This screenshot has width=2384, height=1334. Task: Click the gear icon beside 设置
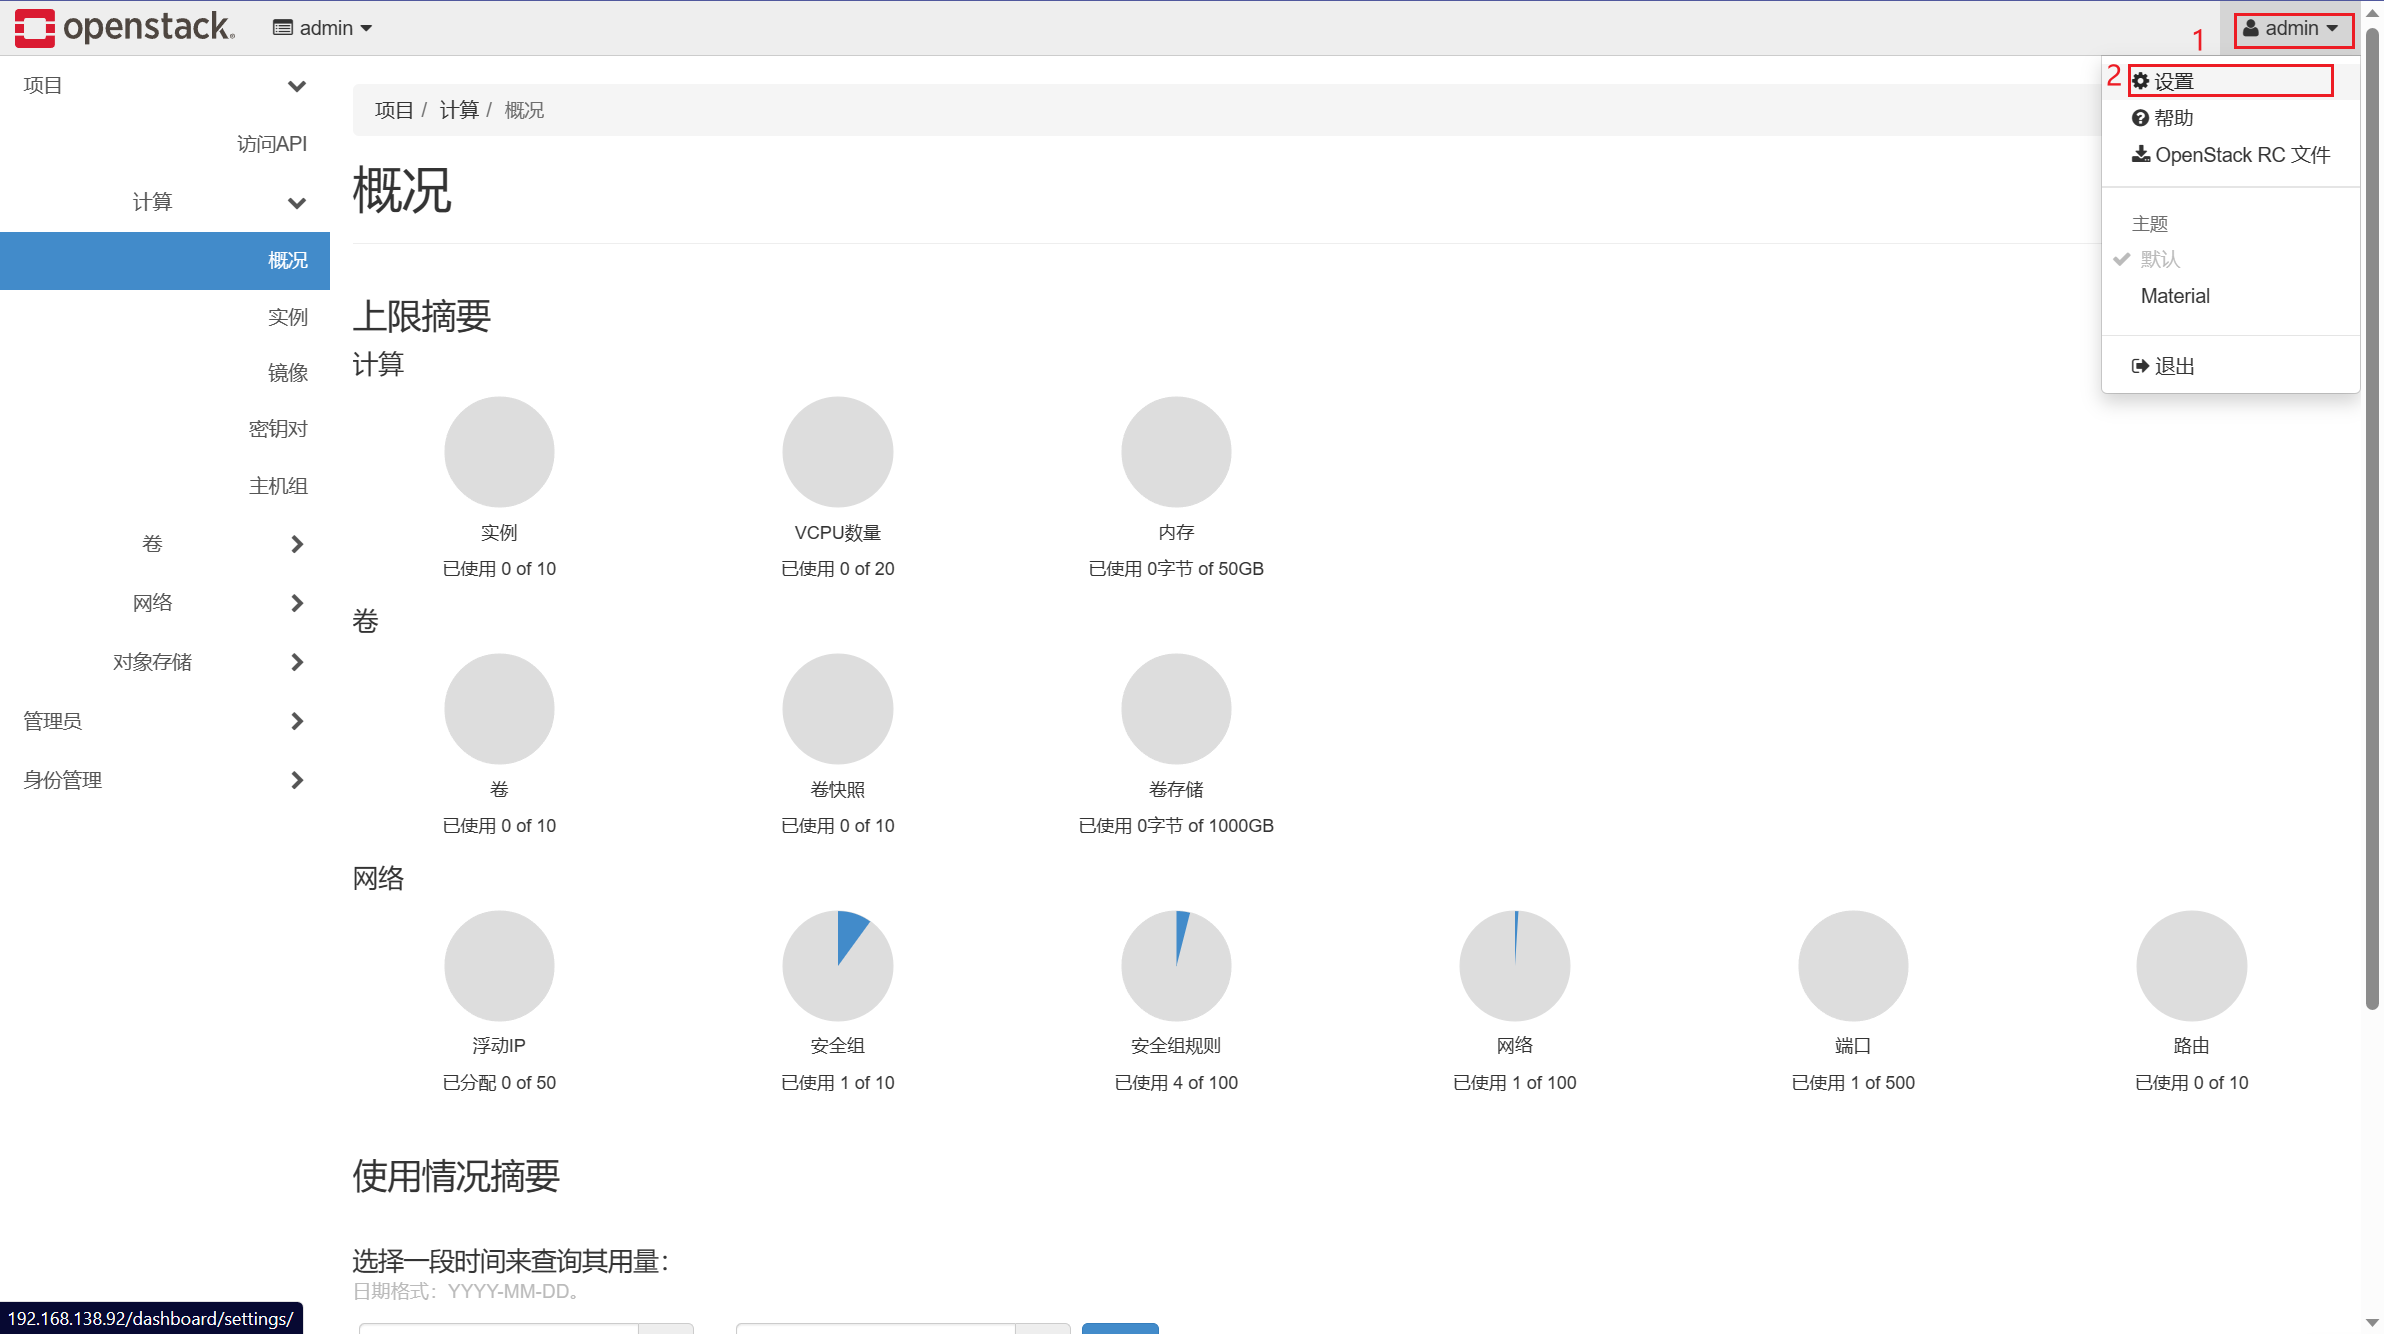[x=2141, y=81]
